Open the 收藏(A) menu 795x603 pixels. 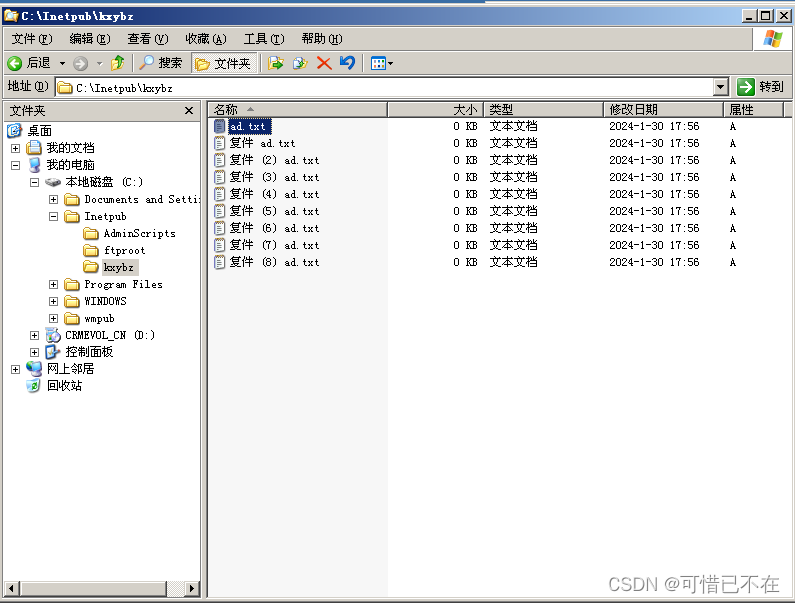[x=206, y=39]
